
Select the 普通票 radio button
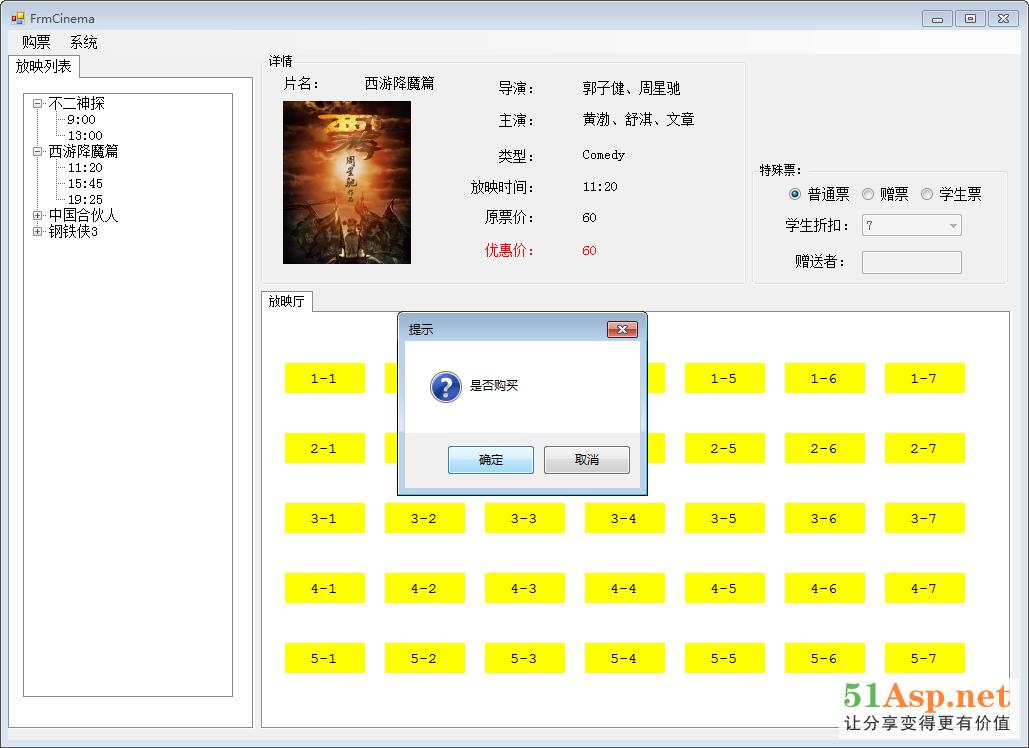pyautogui.click(x=795, y=194)
